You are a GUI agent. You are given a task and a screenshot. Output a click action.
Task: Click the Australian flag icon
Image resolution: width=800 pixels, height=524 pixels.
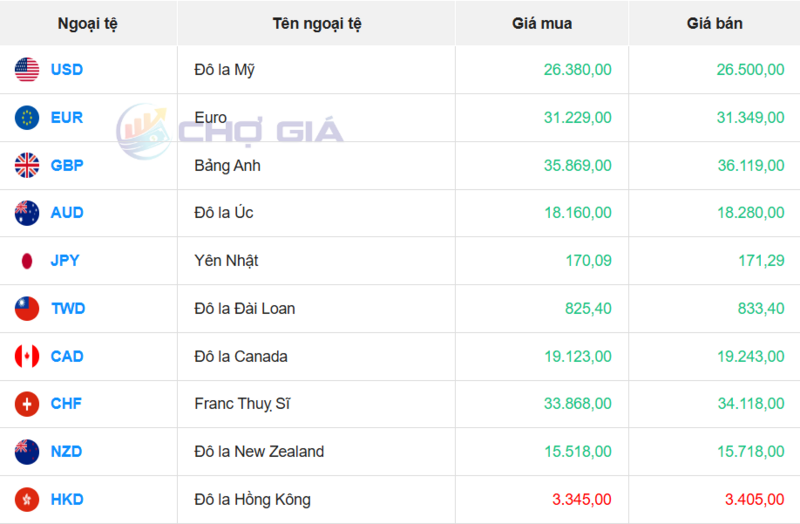coord(27,213)
